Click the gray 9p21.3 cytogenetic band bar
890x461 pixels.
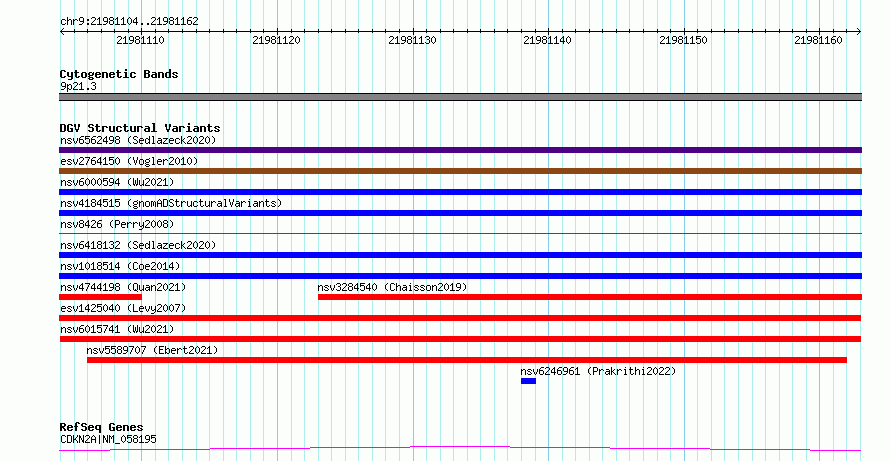coord(460,97)
